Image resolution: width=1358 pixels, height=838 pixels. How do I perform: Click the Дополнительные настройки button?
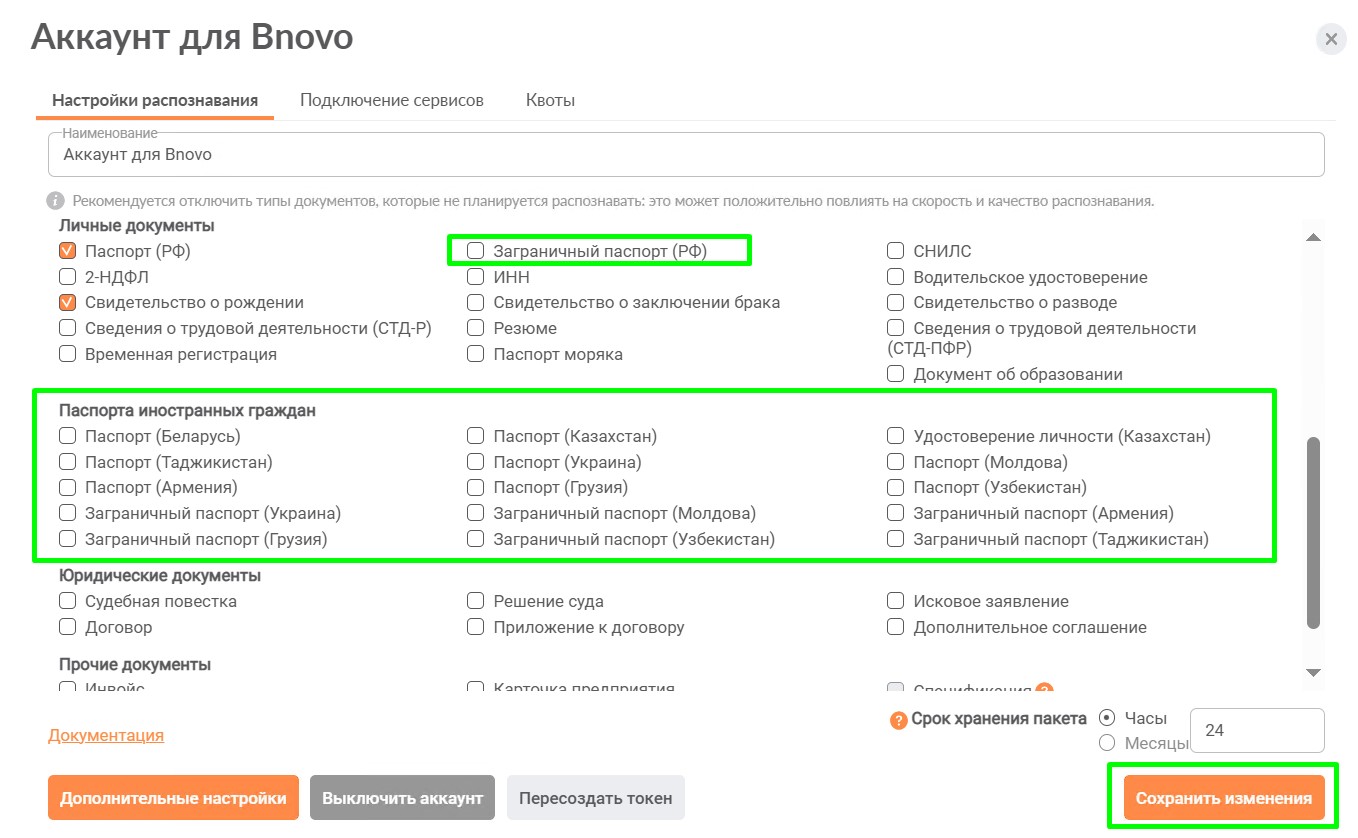point(173,798)
